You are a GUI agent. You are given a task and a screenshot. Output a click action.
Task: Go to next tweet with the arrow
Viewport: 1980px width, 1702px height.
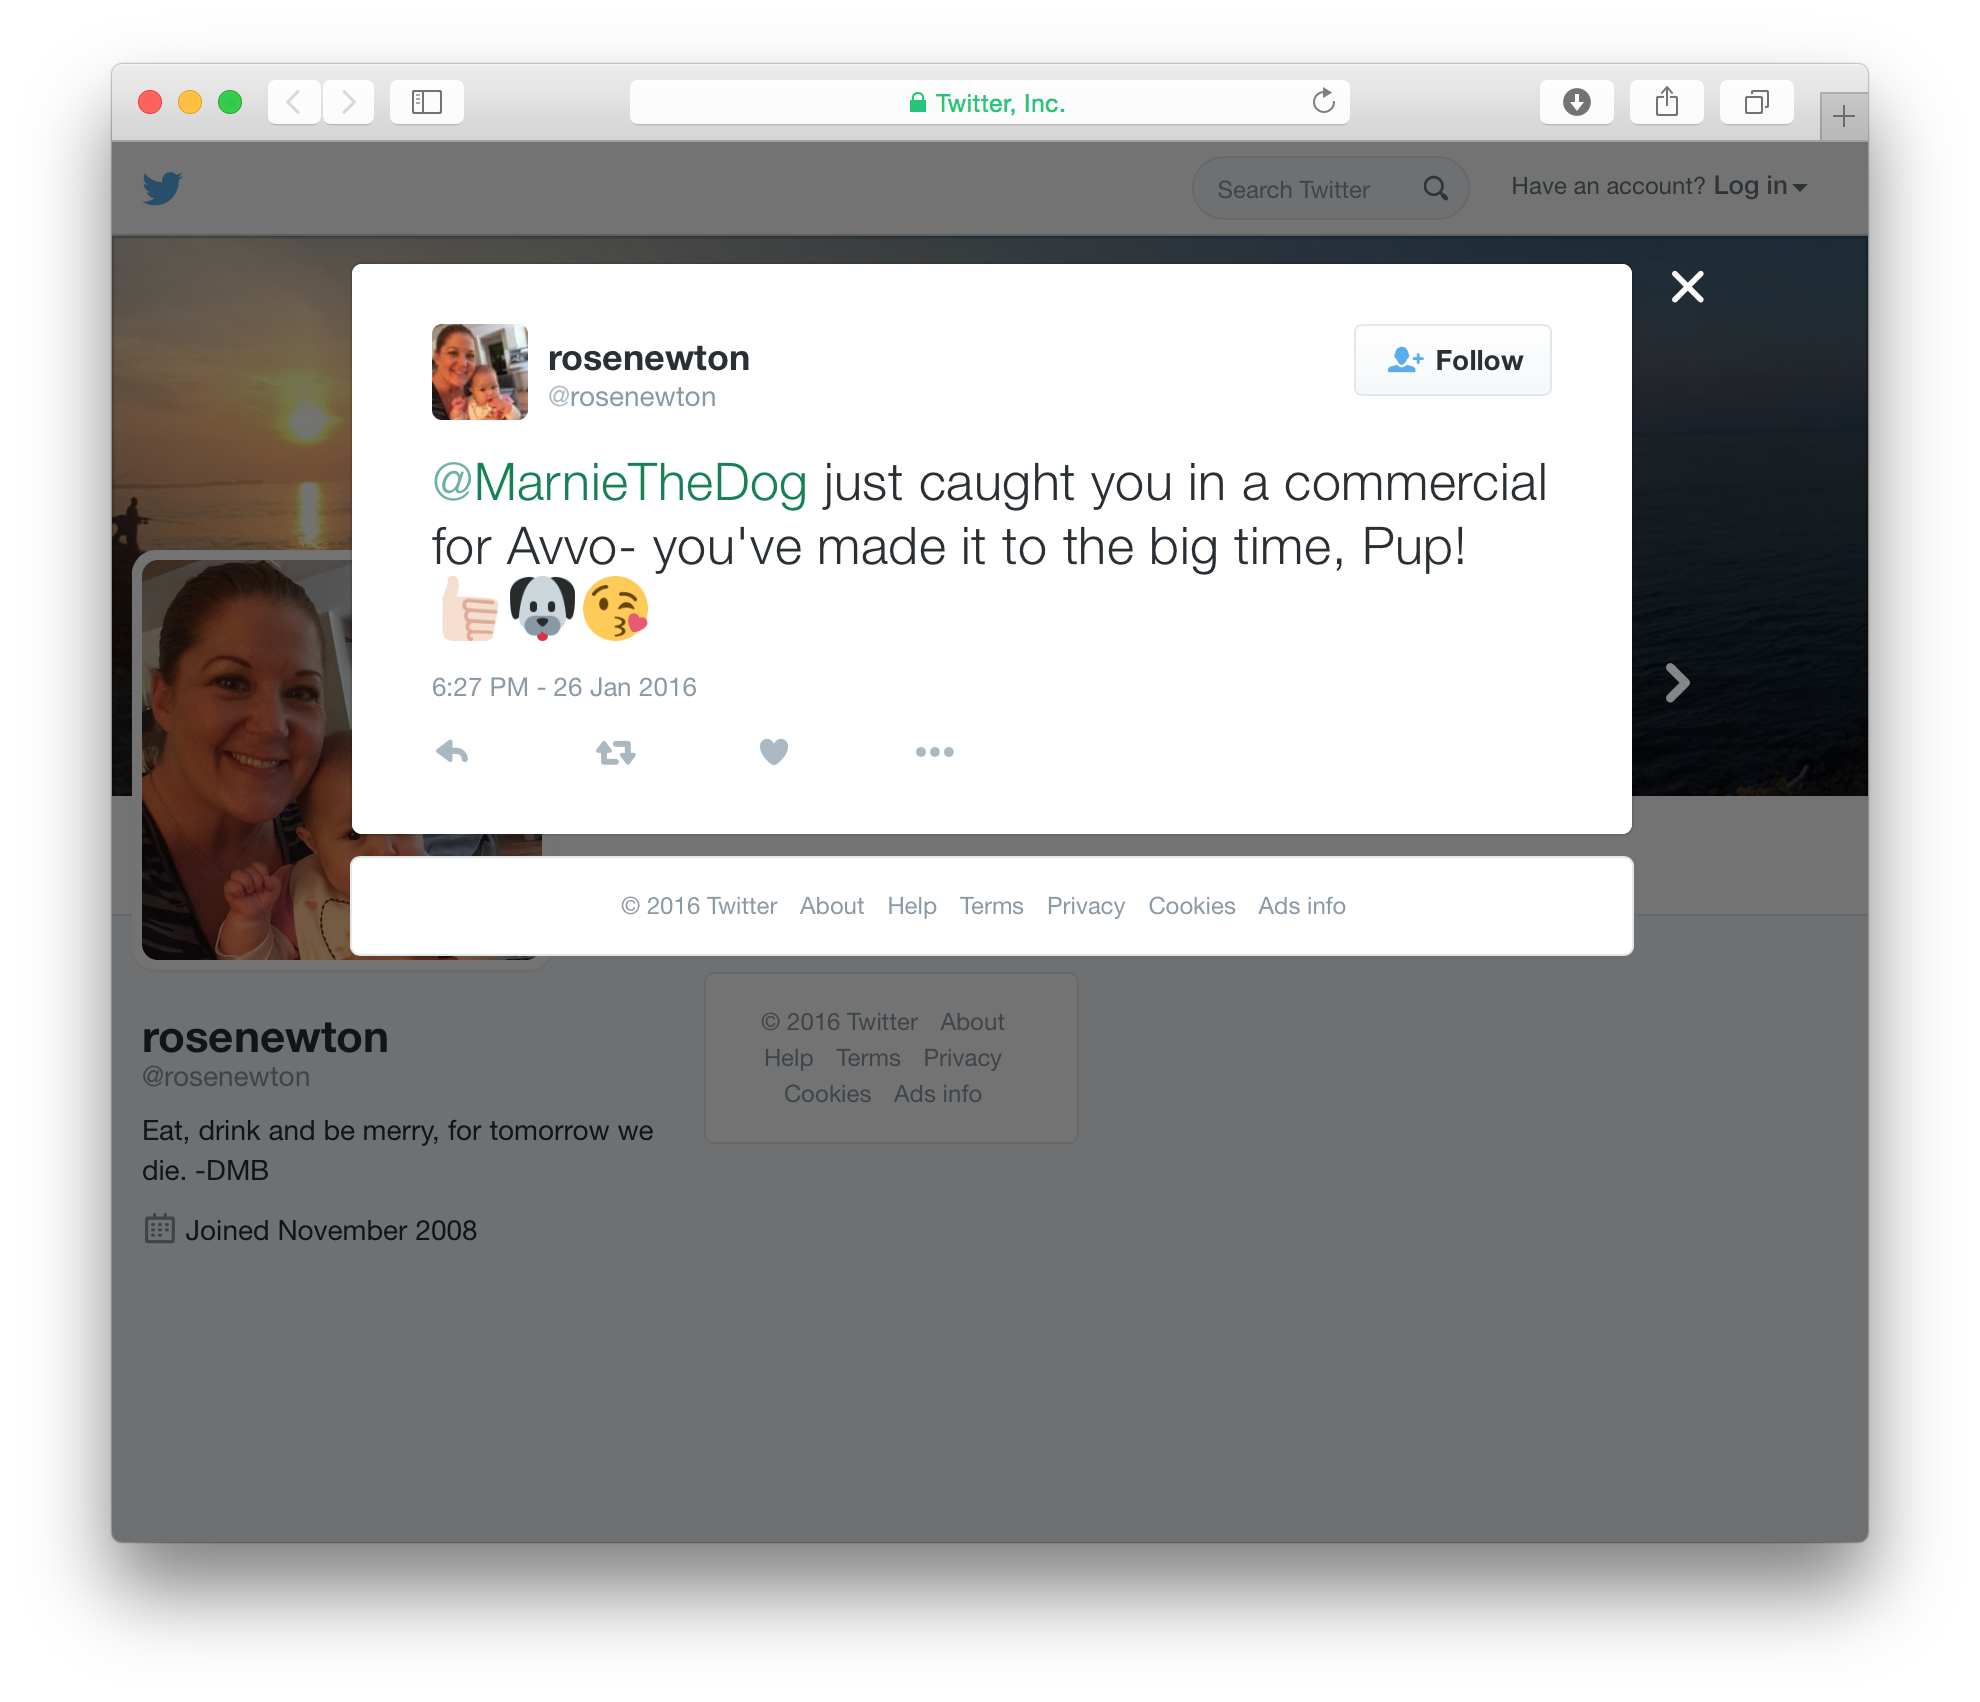1678,683
